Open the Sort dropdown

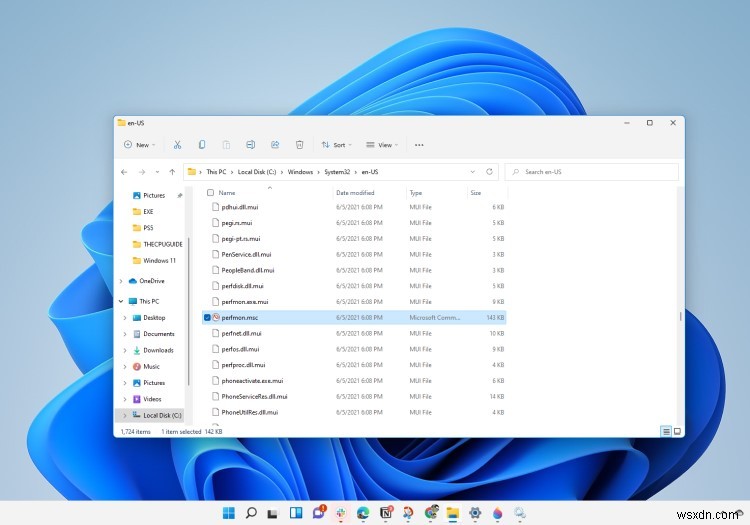pyautogui.click(x=337, y=145)
